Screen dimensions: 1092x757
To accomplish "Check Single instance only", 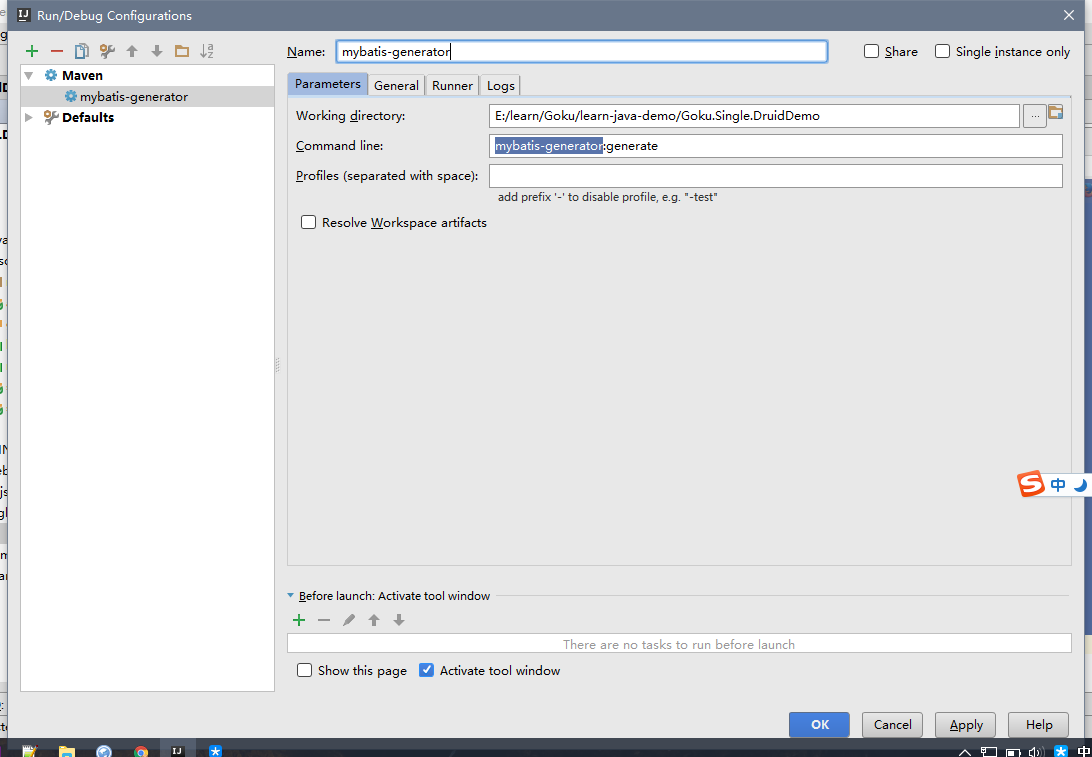I will point(942,52).
